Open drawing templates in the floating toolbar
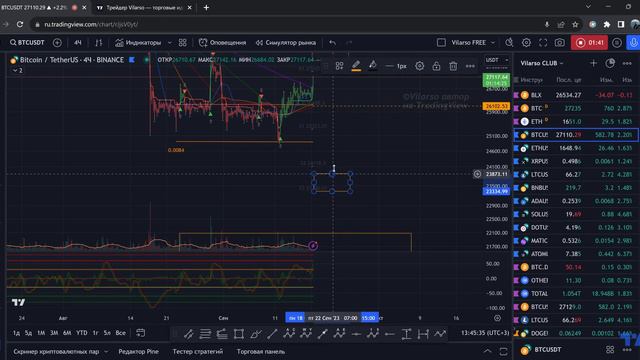This screenshot has height=360, width=640. [339, 66]
